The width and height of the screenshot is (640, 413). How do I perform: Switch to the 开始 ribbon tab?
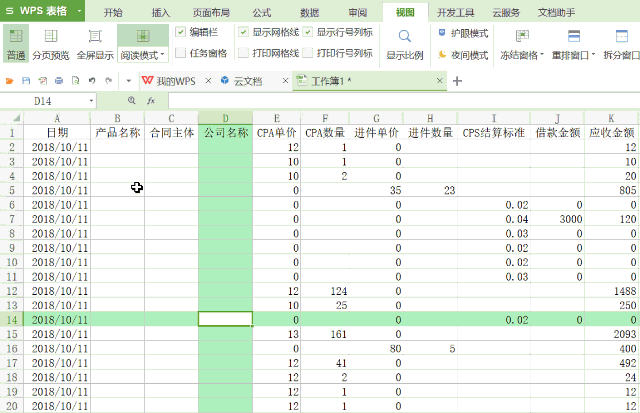pos(113,13)
